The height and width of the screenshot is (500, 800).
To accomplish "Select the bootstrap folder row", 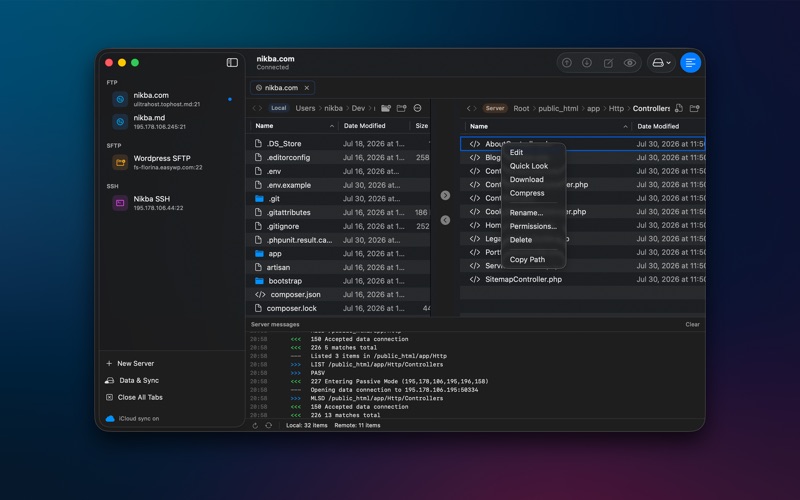I will [x=340, y=281].
